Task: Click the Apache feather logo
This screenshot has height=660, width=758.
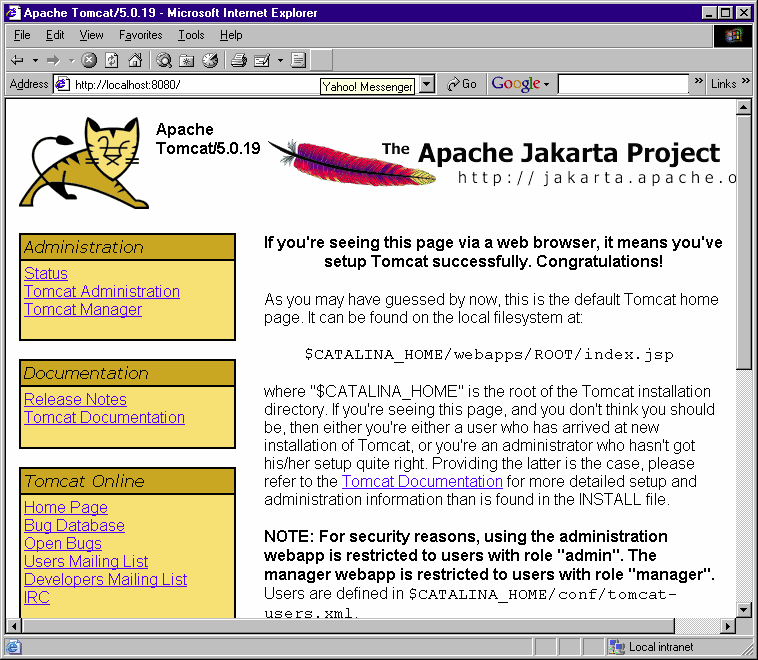Action: [x=352, y=163]
